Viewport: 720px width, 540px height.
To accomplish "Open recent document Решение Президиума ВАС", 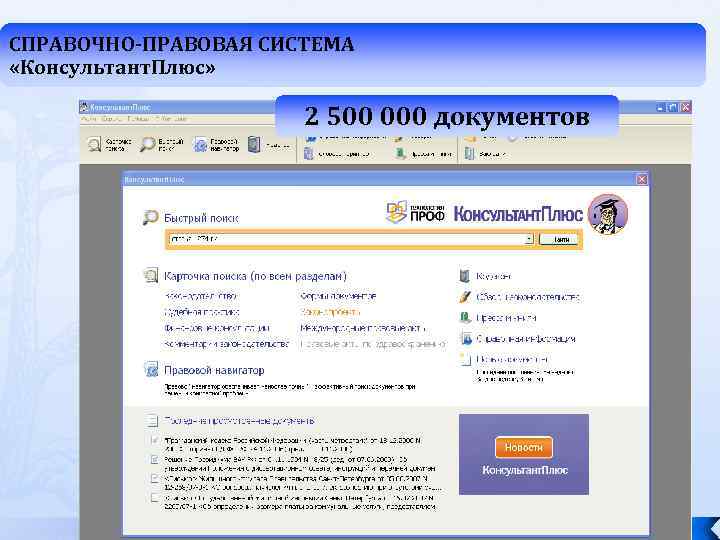I will [300, 464].
